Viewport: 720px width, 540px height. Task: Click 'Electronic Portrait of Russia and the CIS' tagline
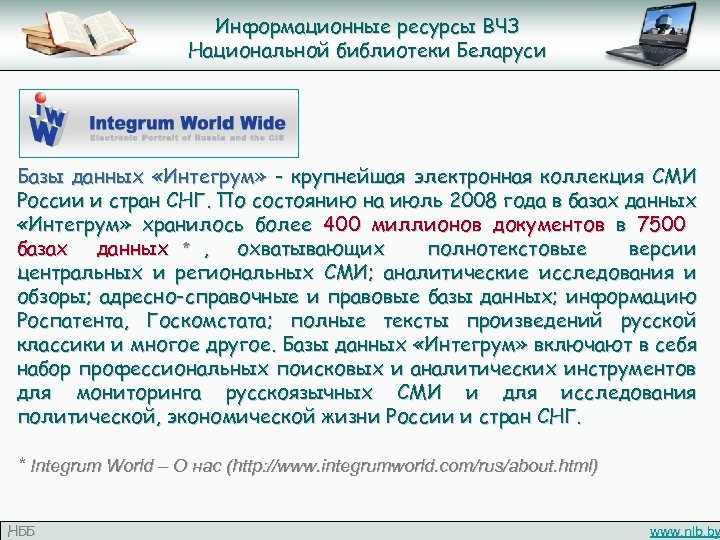(x=187, y=138)
